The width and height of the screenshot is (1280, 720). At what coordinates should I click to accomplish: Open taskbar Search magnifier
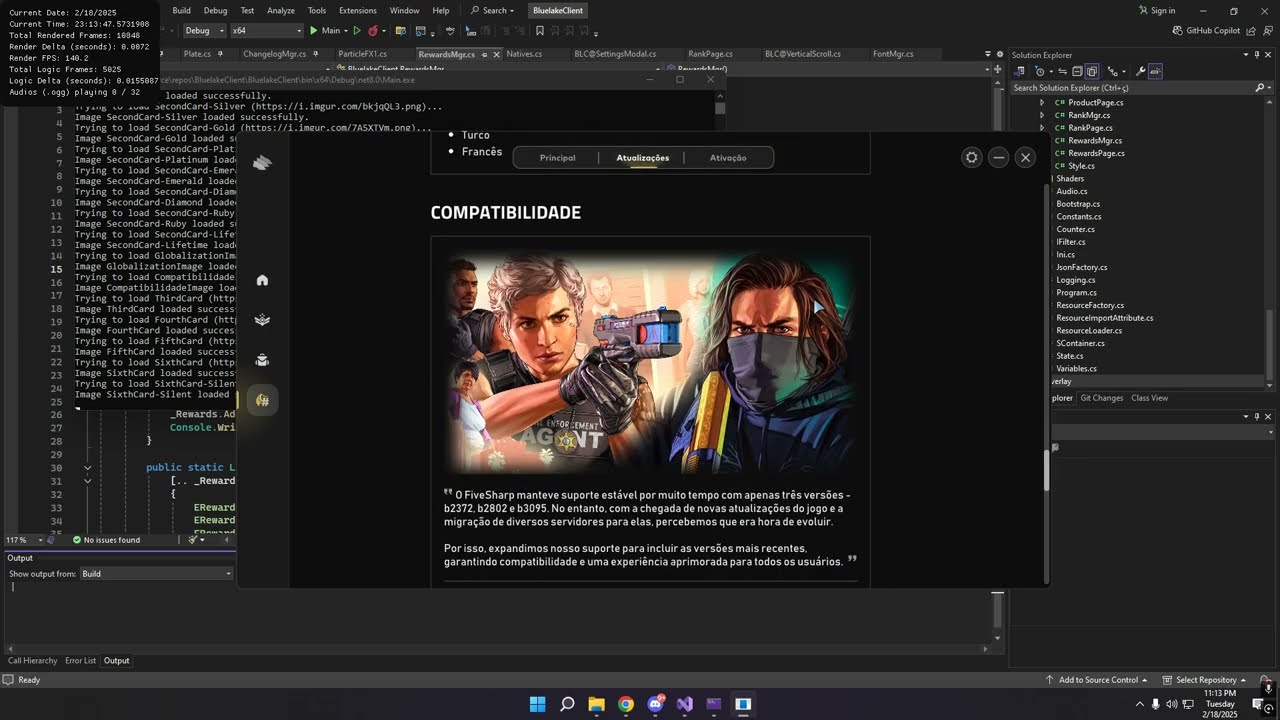(x=567, y=704)
